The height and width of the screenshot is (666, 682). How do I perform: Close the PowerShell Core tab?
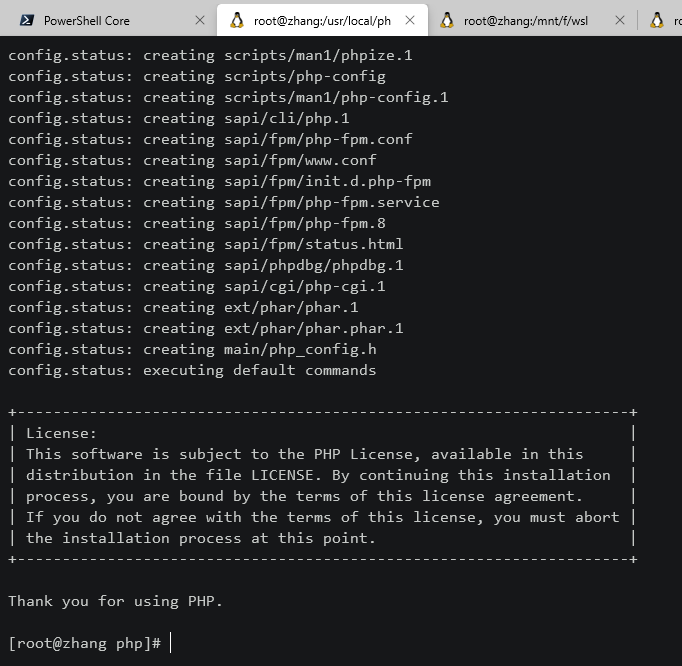pos(200,20)
